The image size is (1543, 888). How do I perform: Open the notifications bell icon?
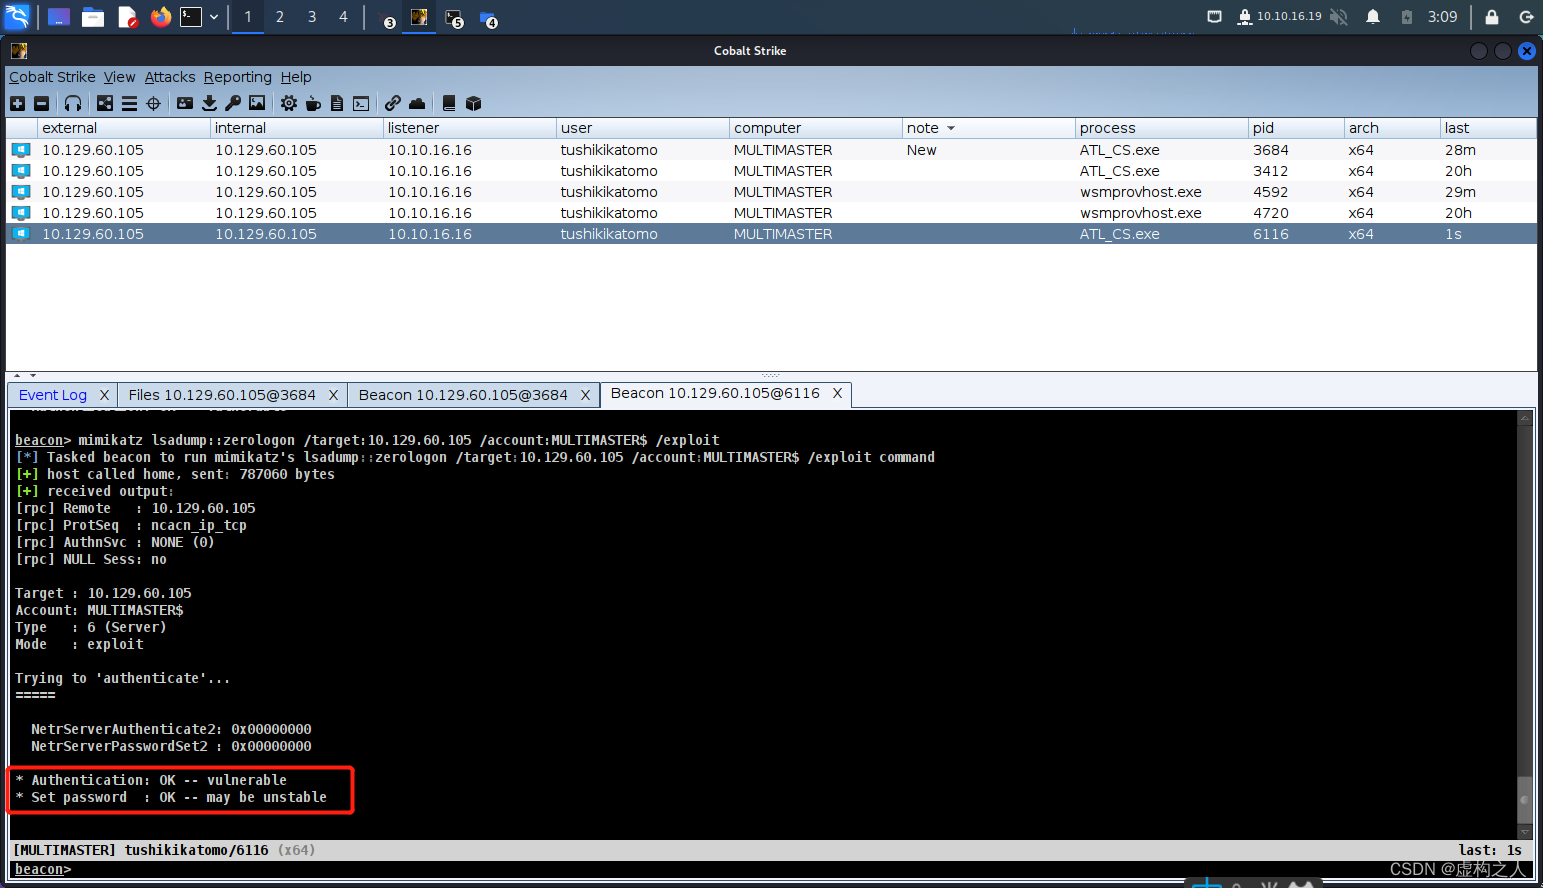click(1373, 17)
